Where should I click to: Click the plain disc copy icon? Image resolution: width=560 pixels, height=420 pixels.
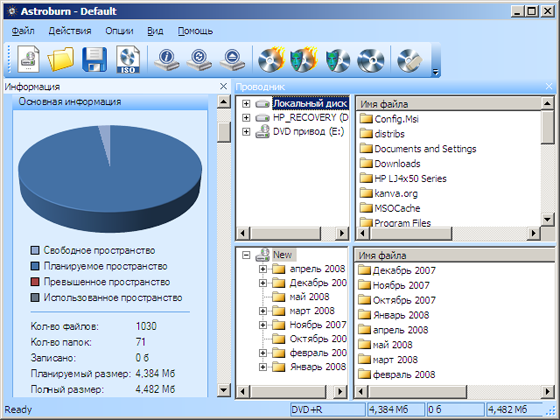371,61
